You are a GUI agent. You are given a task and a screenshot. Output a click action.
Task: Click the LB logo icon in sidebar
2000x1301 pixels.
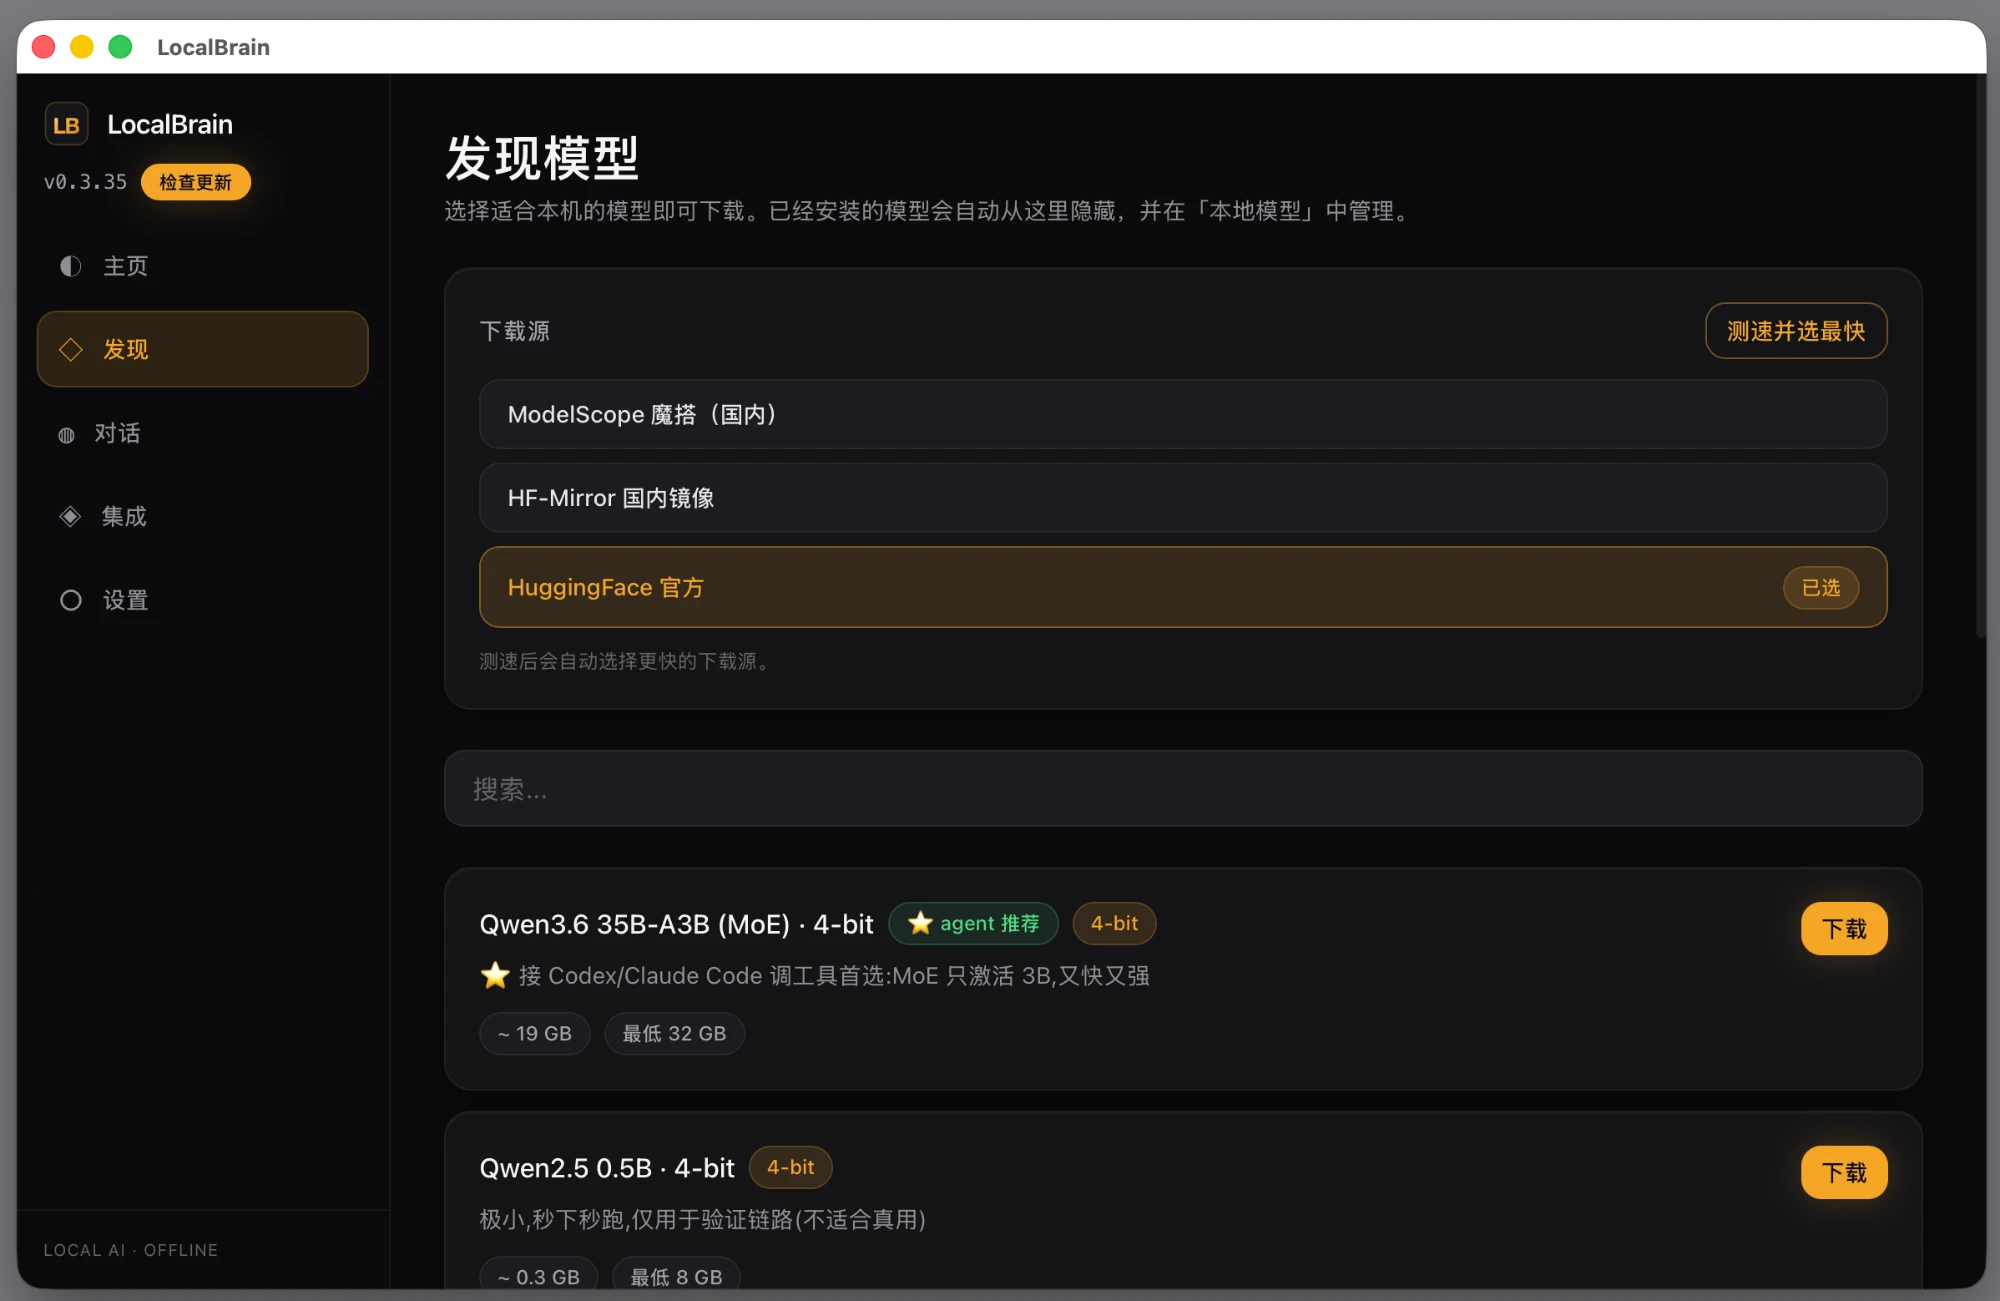(67, 125)
